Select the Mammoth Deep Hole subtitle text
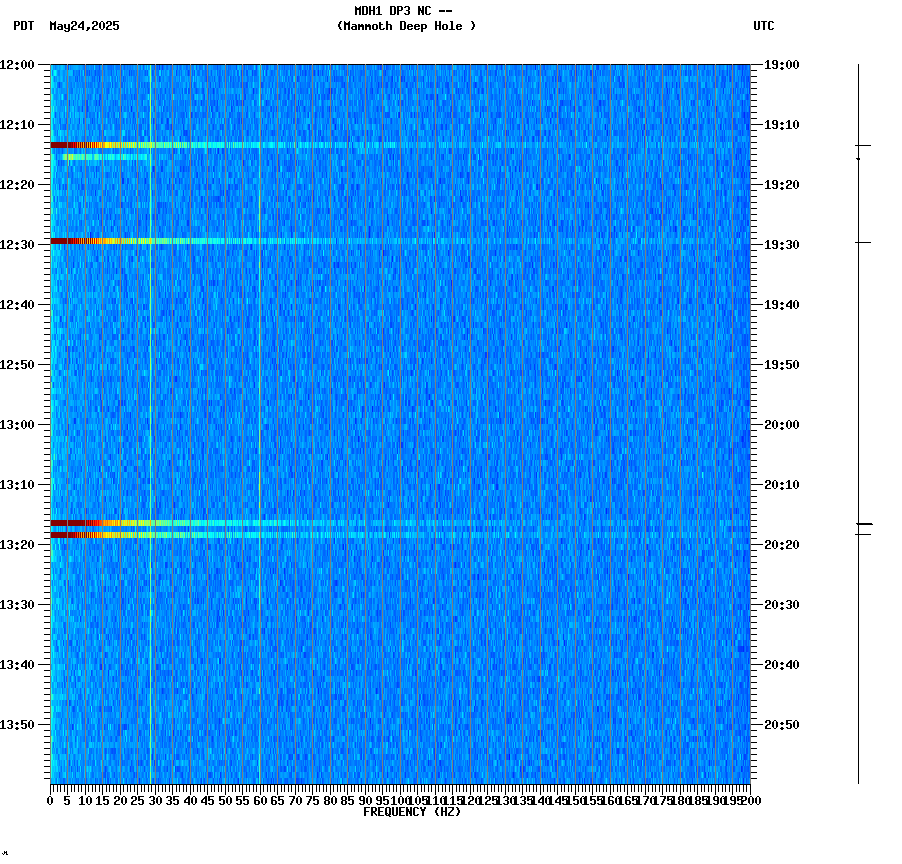Image resolution: width=902 pixels, height=864 pixels. tap(406, 27)
